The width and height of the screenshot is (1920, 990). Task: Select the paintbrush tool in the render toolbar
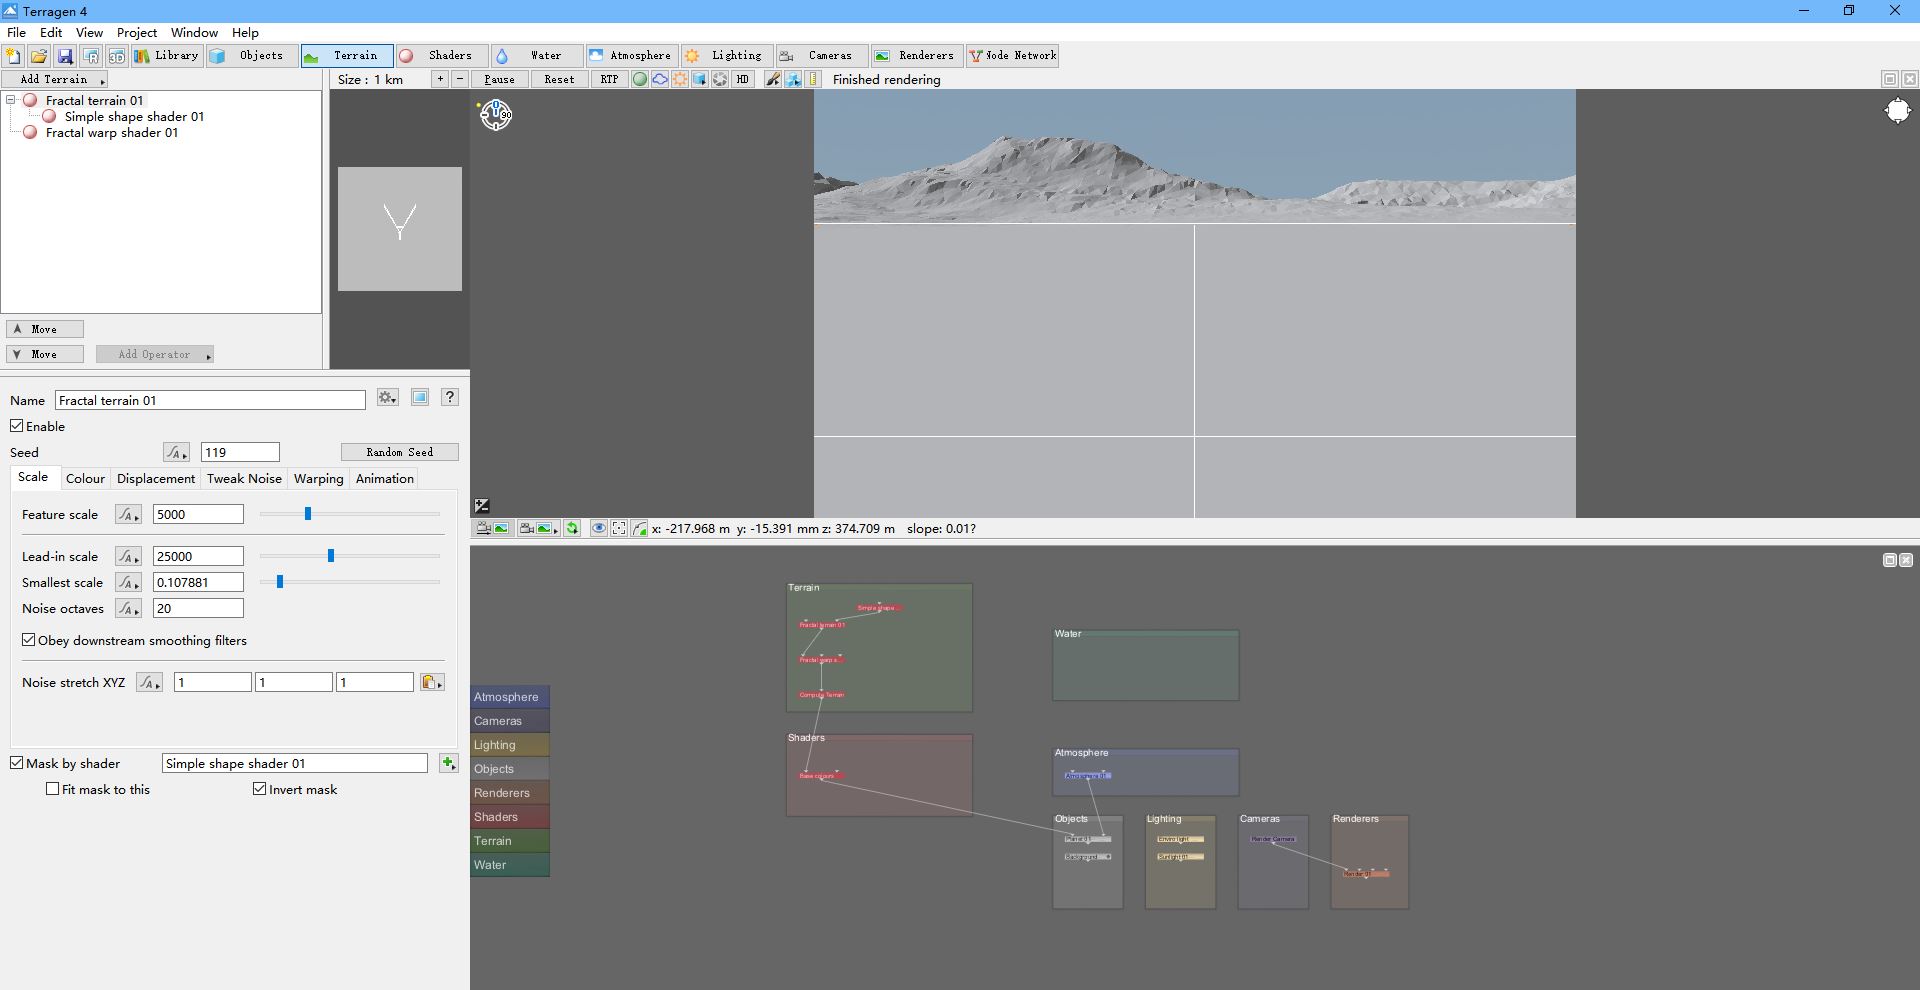(771, 79)
